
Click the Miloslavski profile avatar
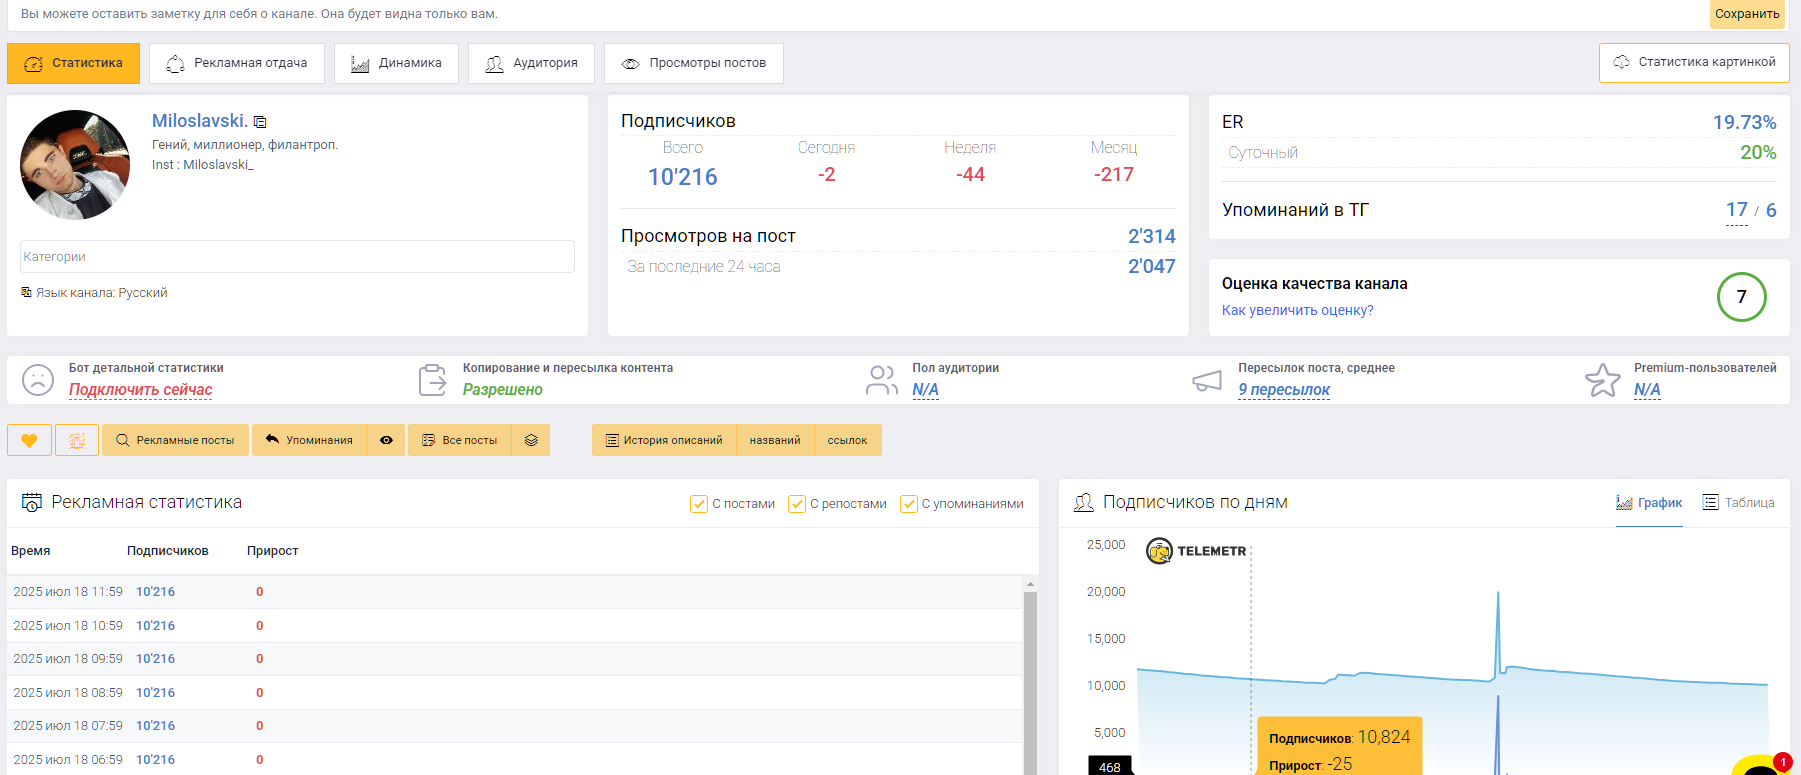[75, 165]
